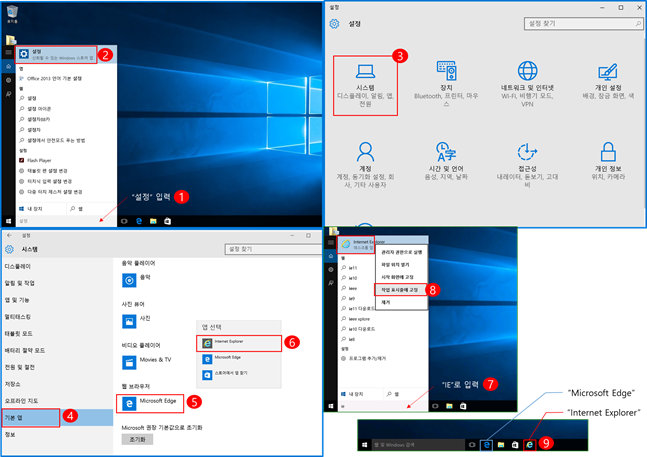Change the 음악 default music player app

click(137, 280)
